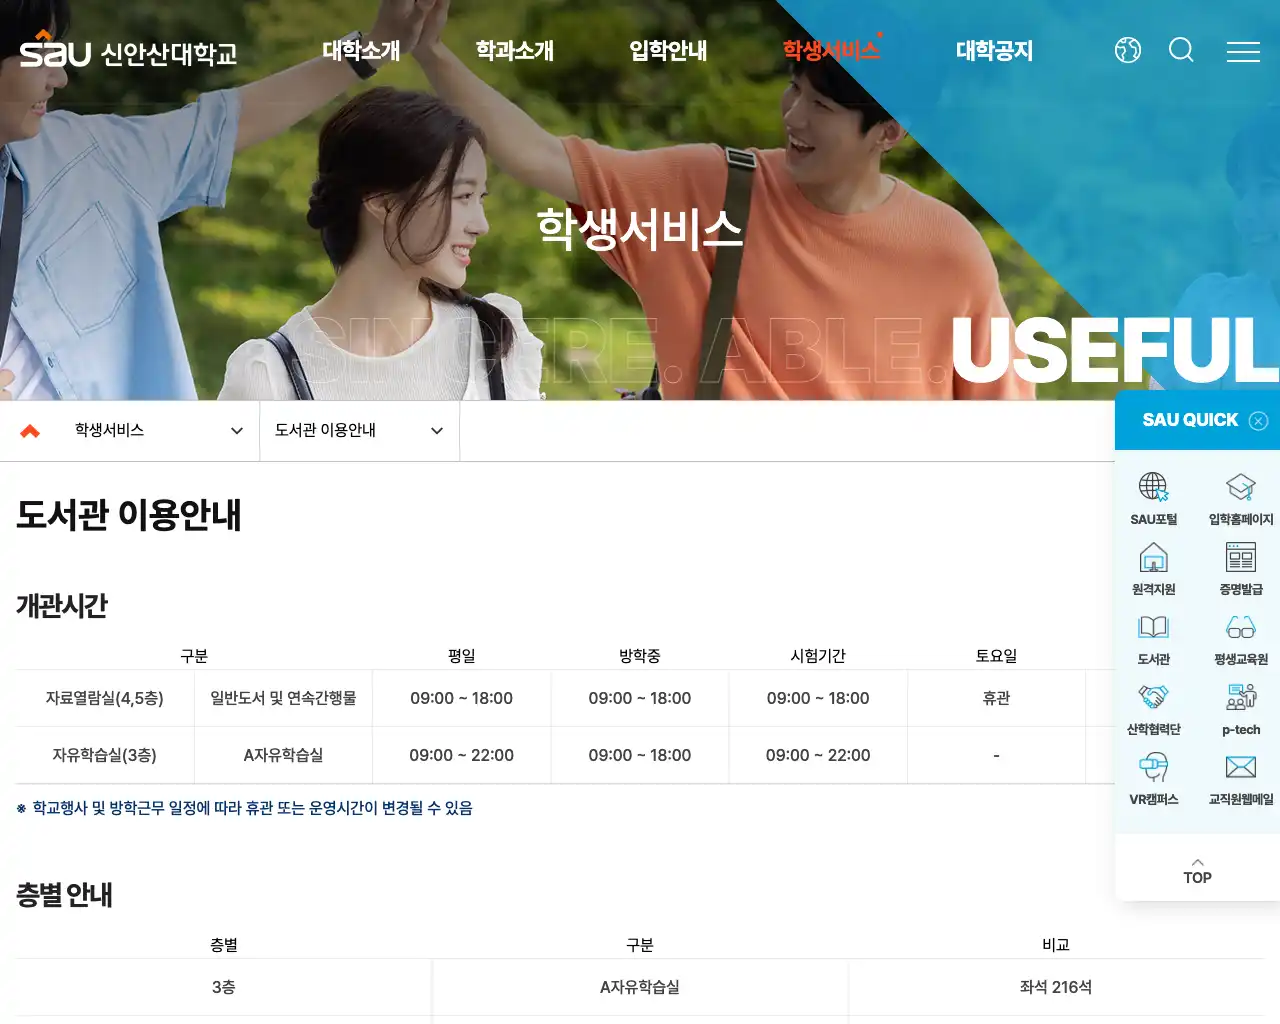Click the 시험기간 column header
Screen dimensions: 1280x1024
coord(818,656)
